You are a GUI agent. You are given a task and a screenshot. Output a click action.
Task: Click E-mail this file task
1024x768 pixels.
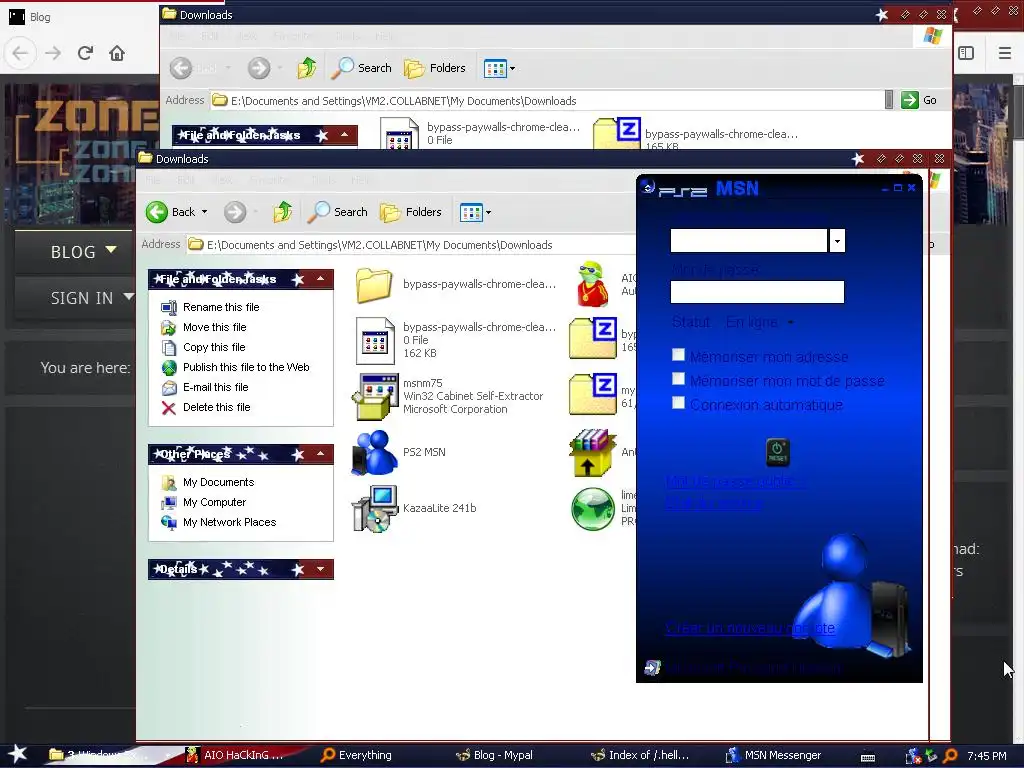[216, 387]
